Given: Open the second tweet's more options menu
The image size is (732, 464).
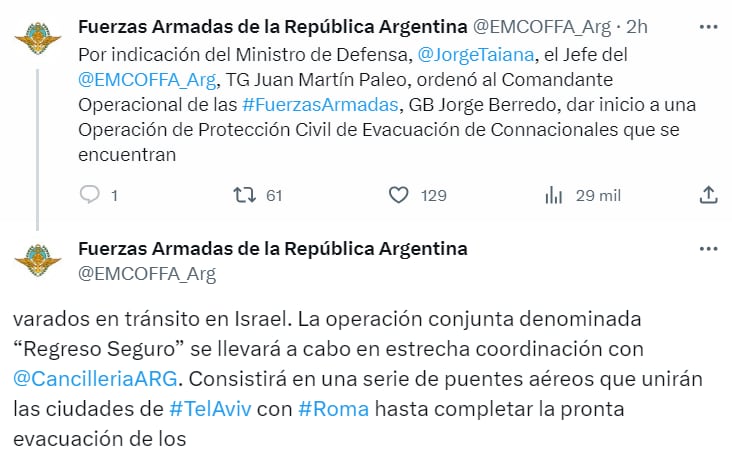Looking at the screenshot, I should [x=708, y=248].
